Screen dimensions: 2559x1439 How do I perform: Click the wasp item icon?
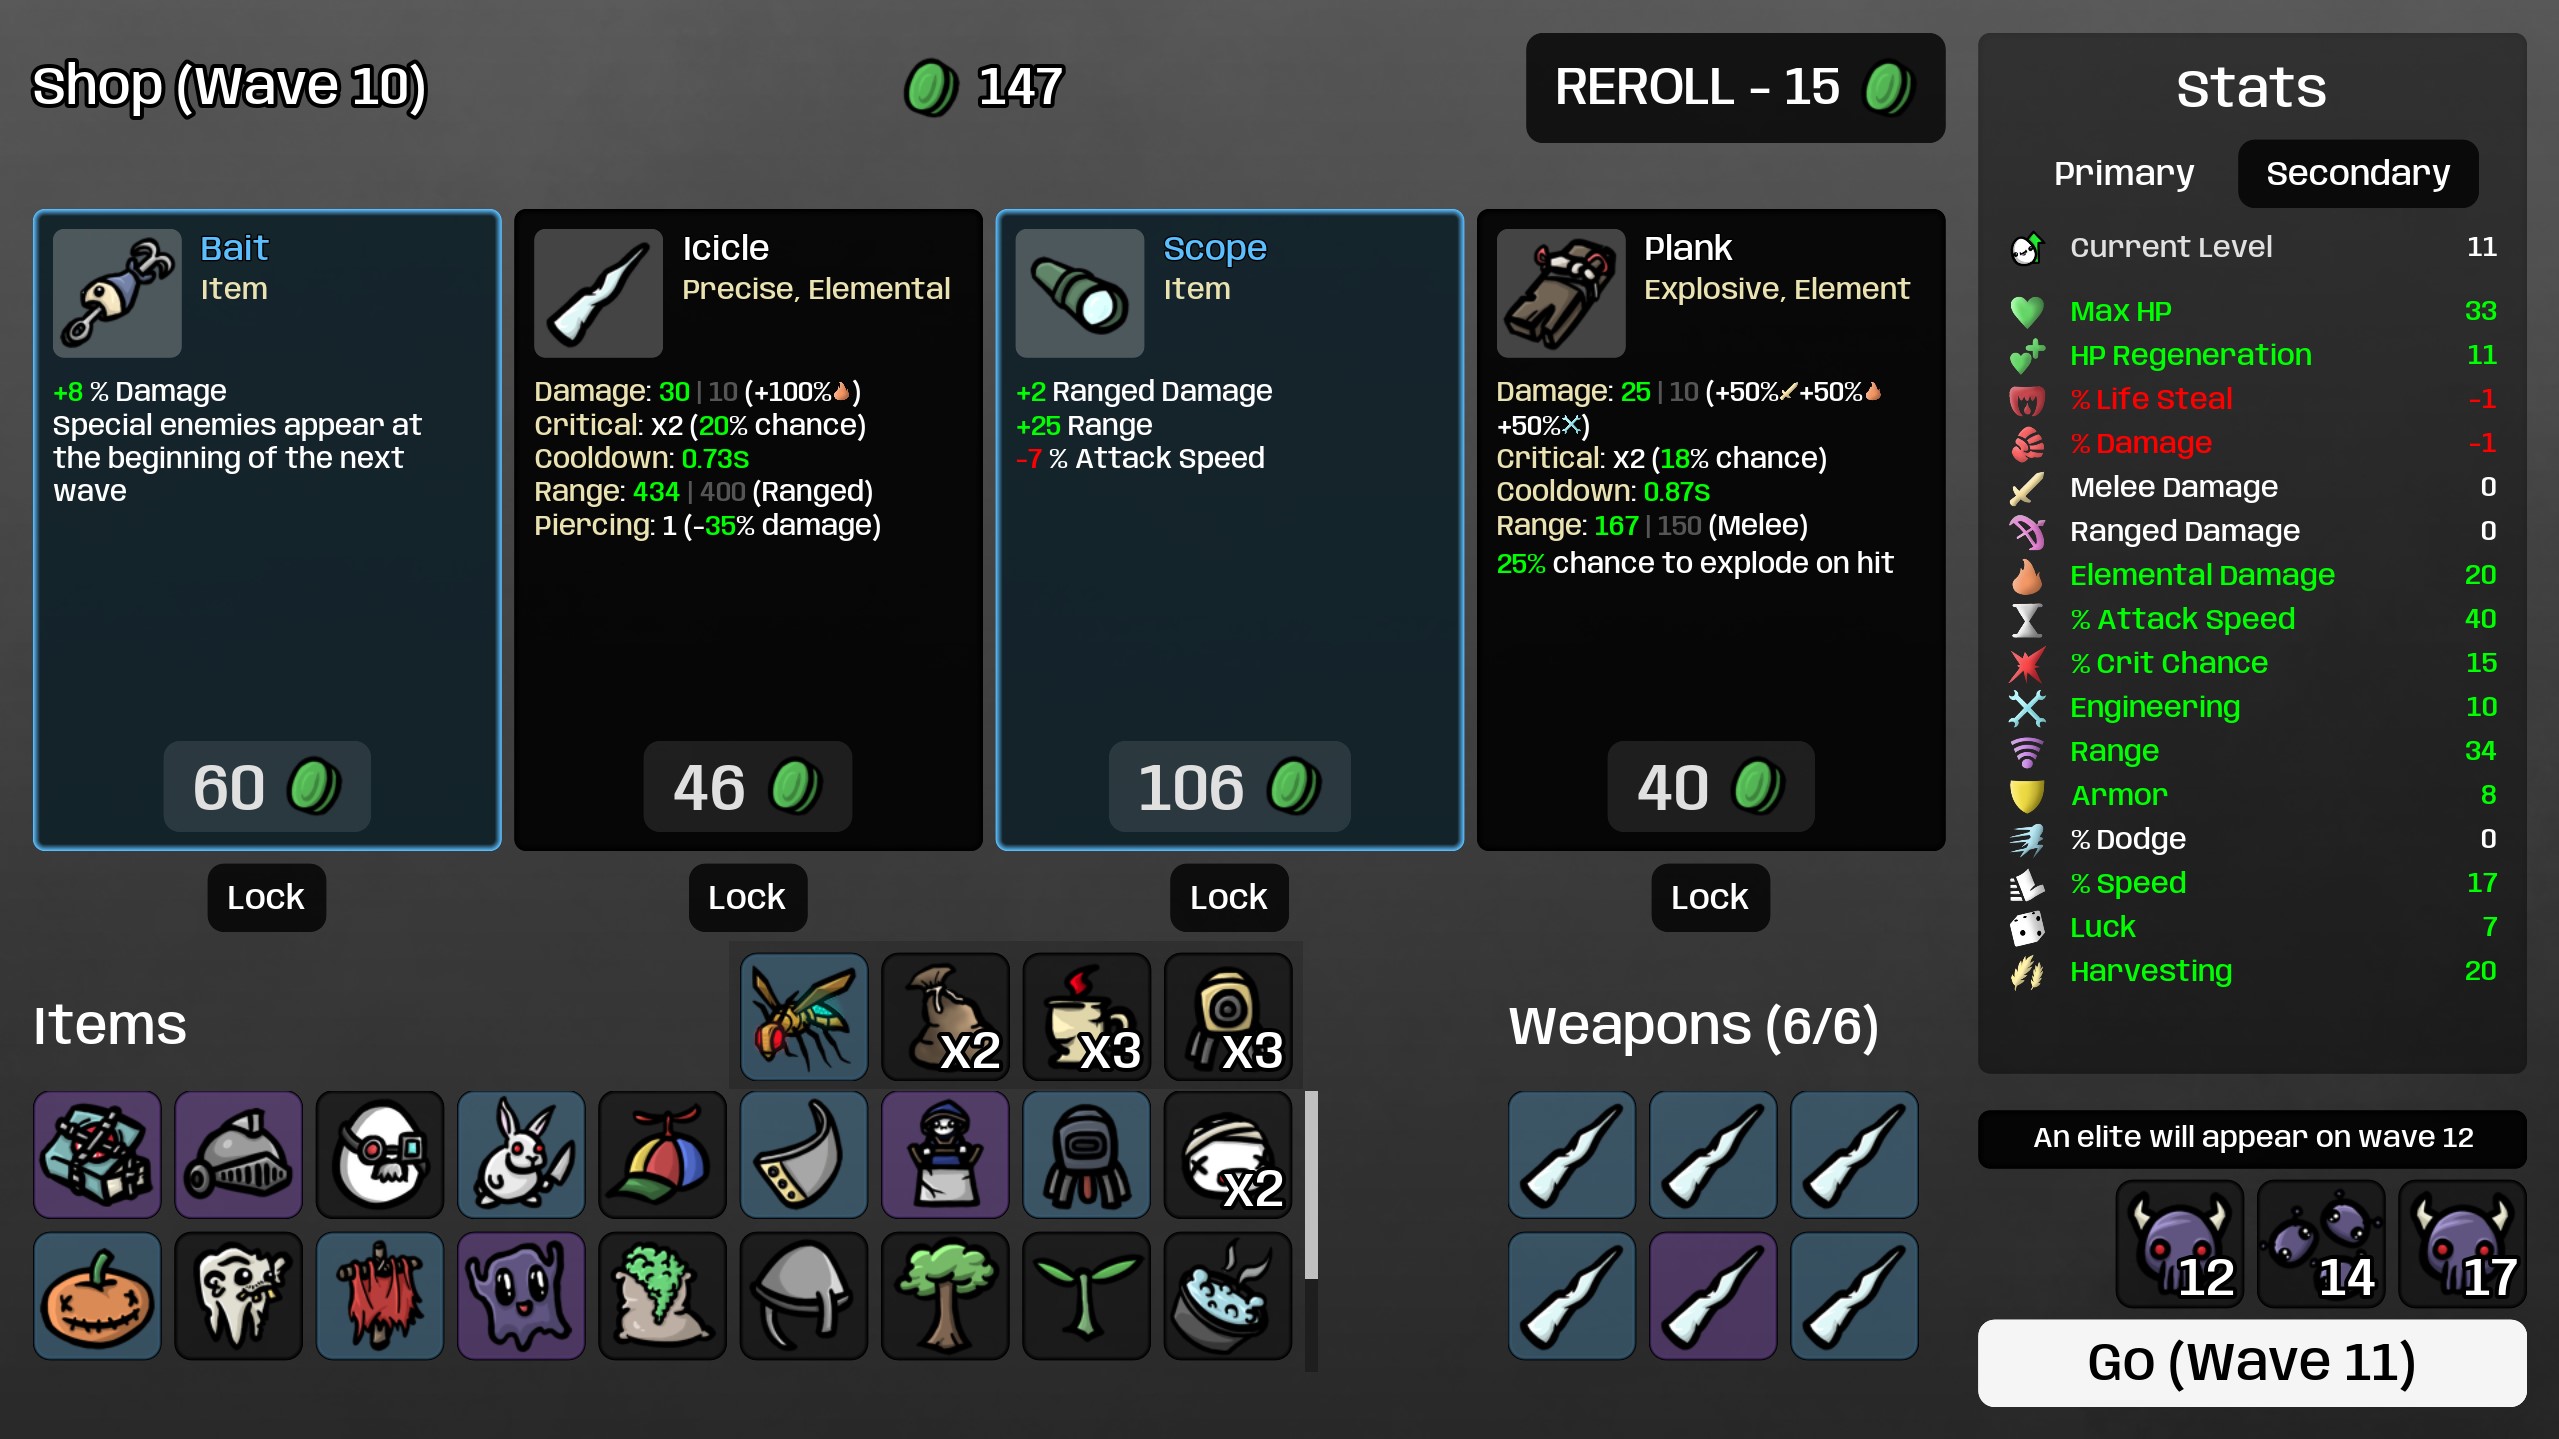[x=804, y=1017]
